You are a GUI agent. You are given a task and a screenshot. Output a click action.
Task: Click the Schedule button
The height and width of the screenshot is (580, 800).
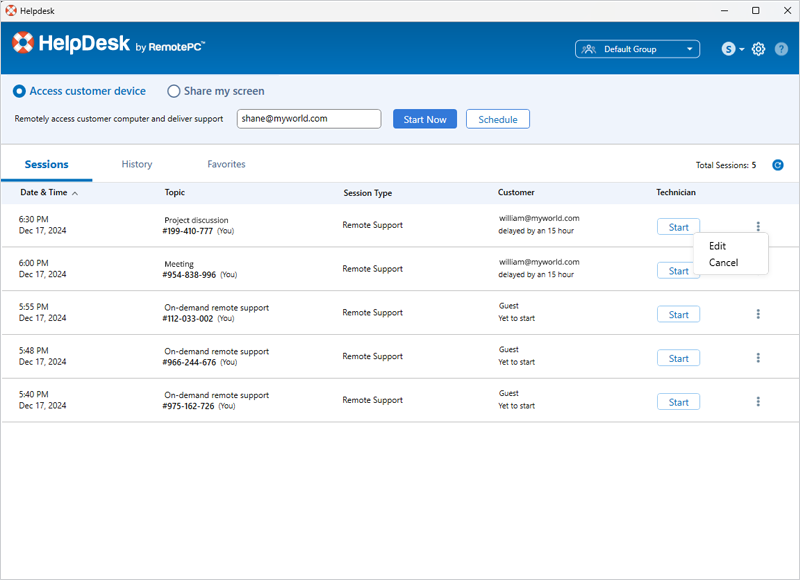[497, 119]
